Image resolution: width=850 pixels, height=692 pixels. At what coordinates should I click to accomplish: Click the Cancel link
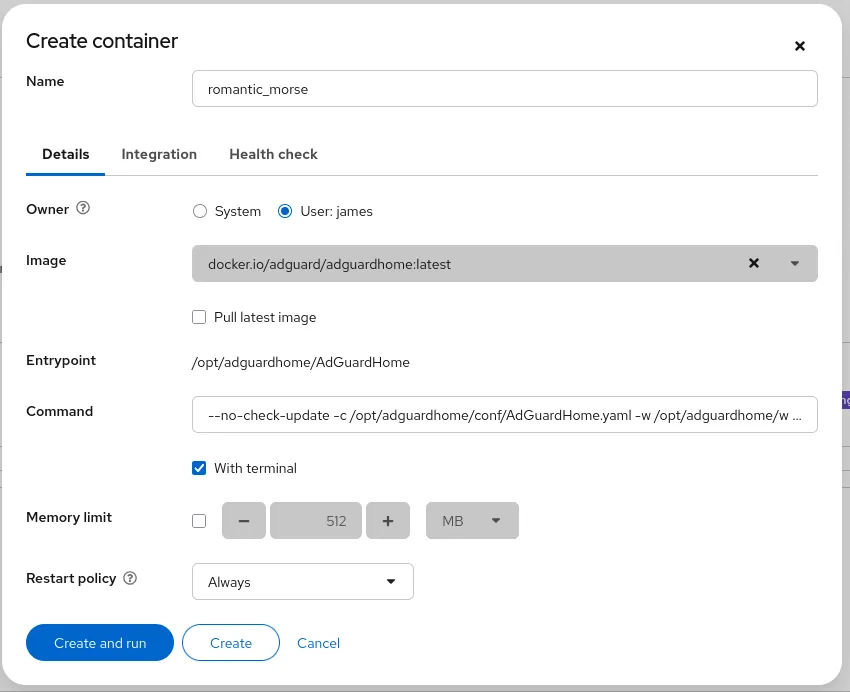(x=318, y=643)
